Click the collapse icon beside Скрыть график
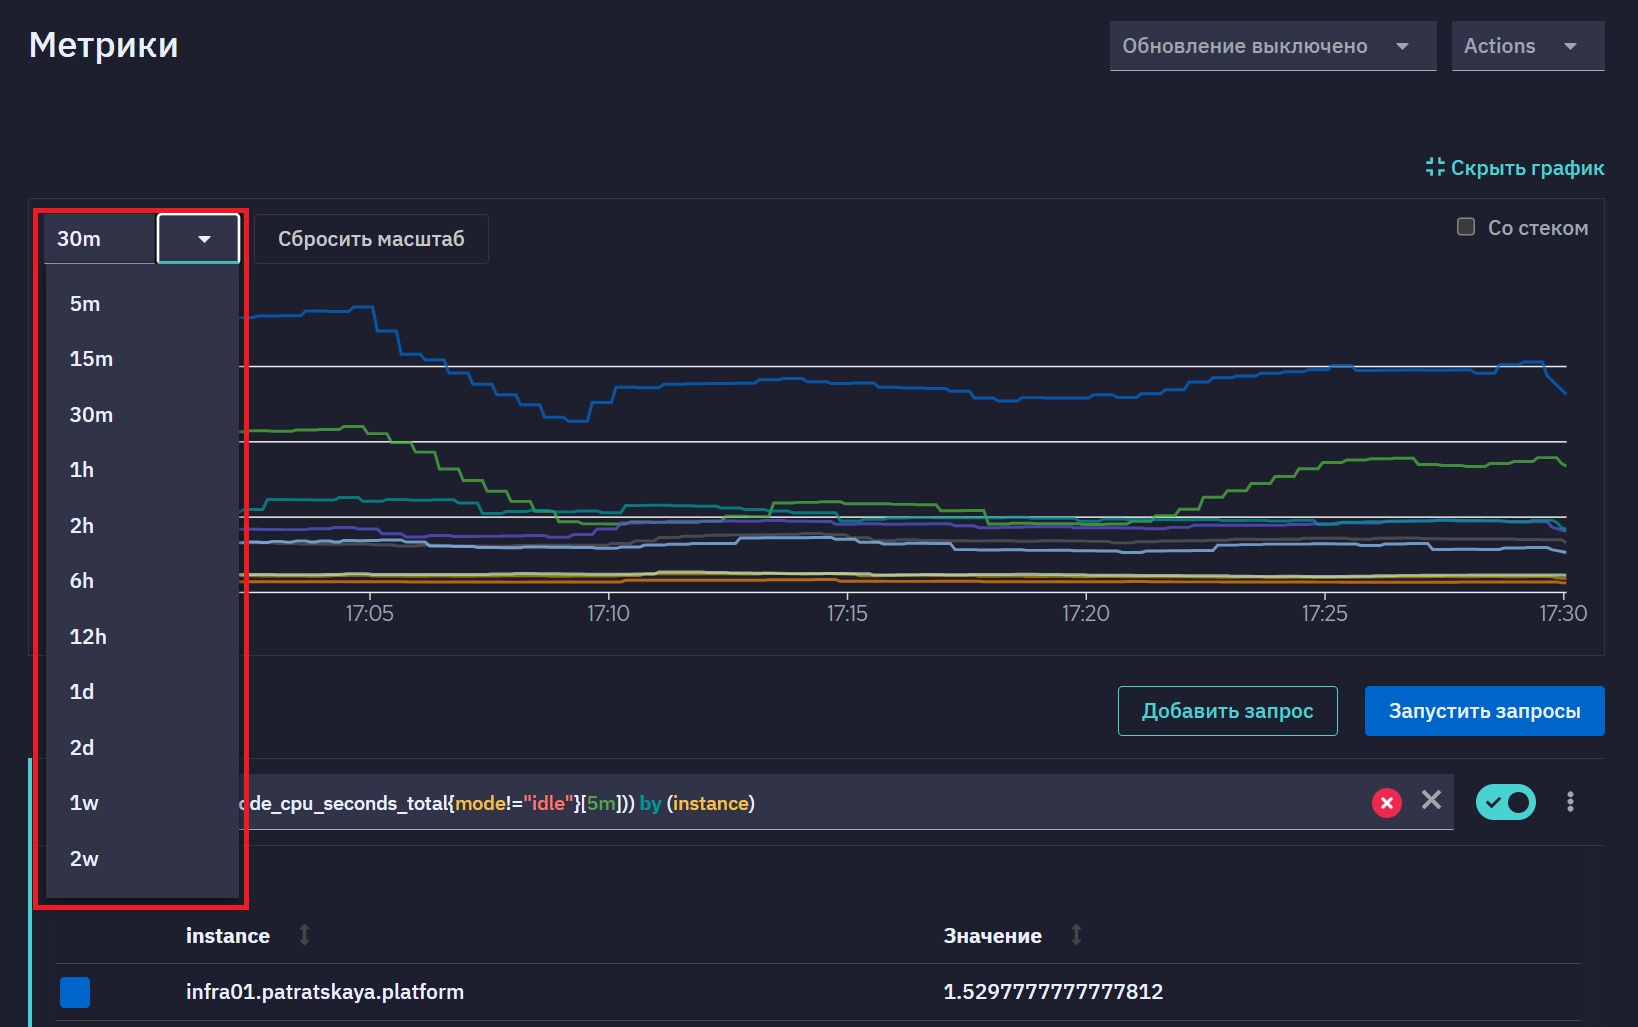 (x=1435, y=167)
